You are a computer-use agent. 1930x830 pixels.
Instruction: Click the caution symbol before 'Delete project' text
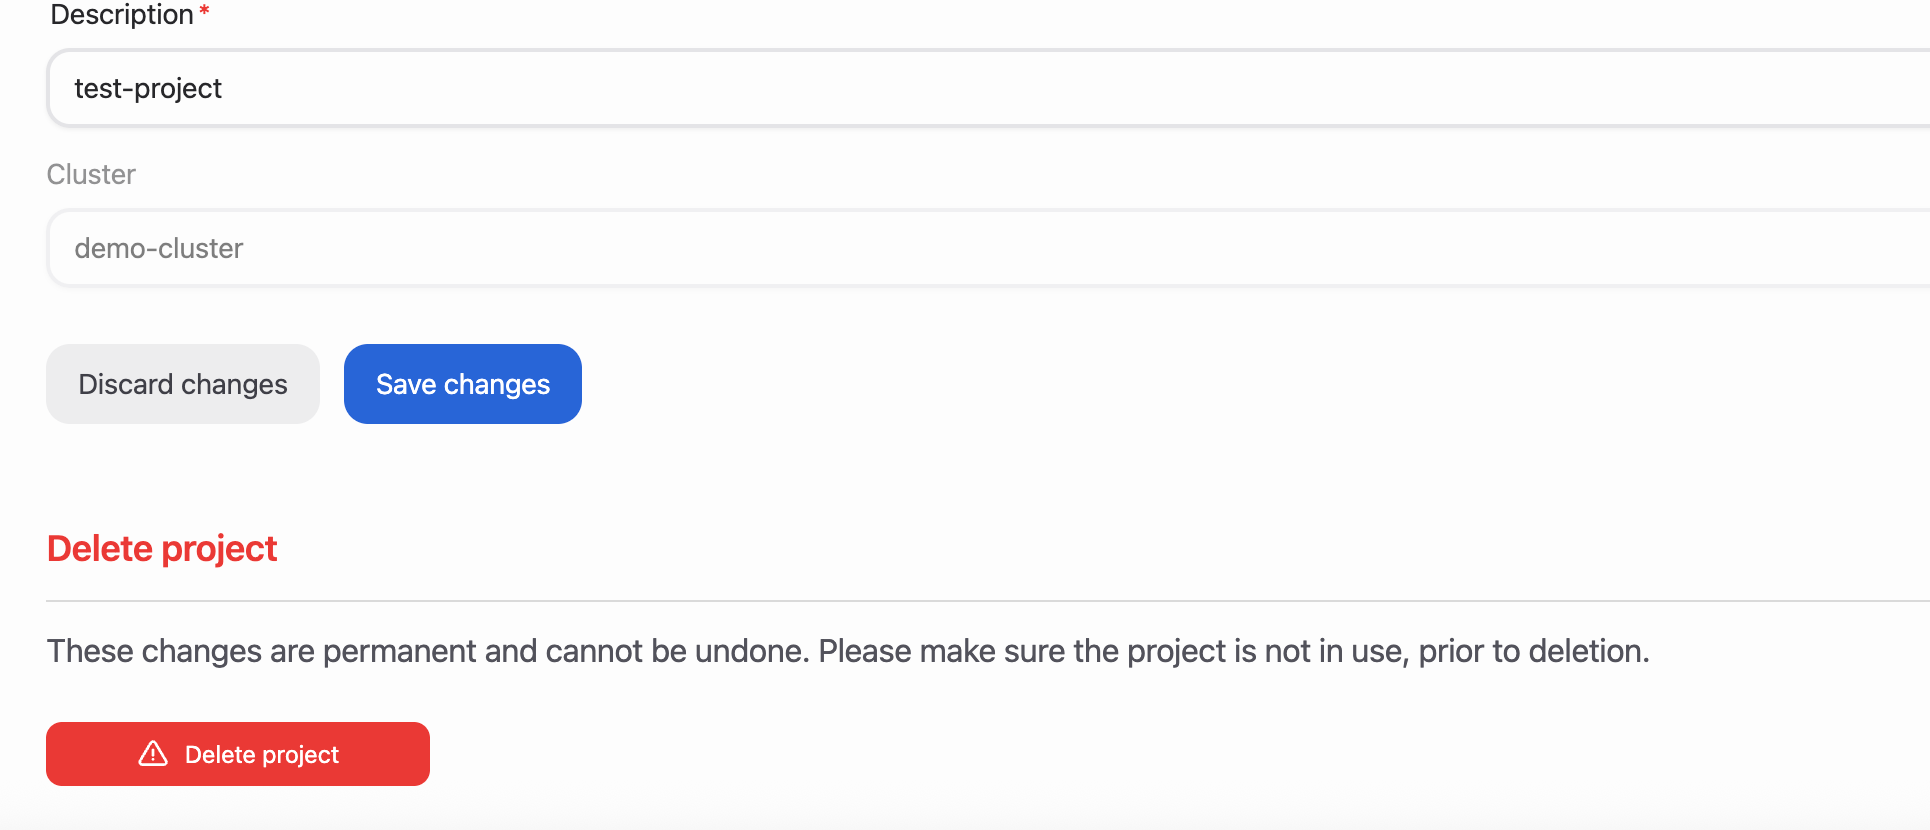point(152,754)
